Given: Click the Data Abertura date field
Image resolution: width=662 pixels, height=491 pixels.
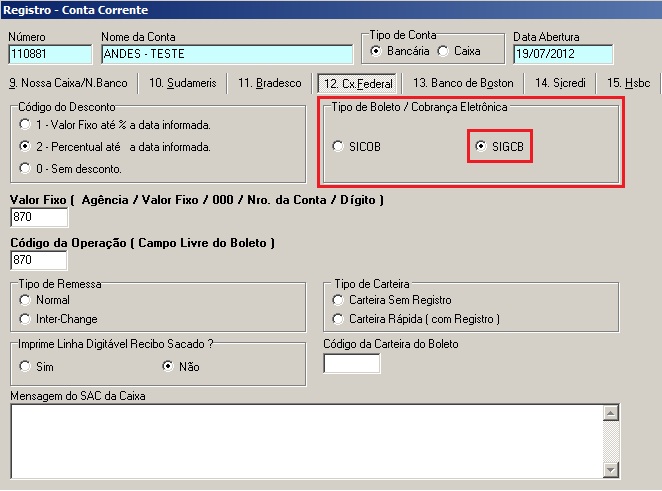Looking at the screenshot, I should [x=563, y=54].
